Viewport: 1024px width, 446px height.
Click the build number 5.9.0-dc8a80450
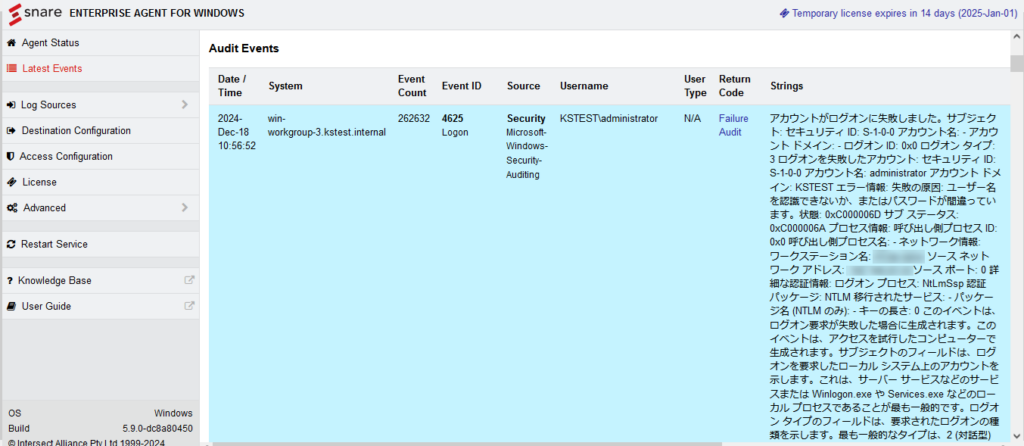tap(157, 428)
